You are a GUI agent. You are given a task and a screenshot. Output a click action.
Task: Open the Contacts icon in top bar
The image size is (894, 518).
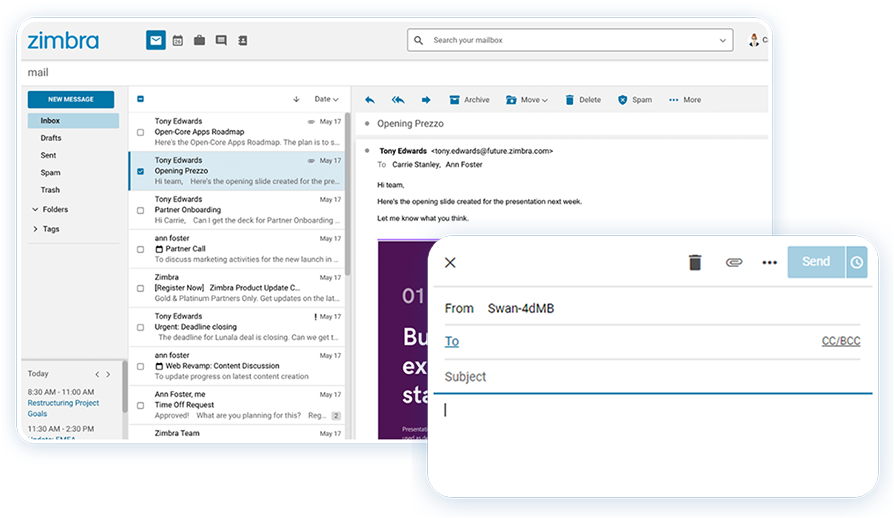click(x=243, y=40)
